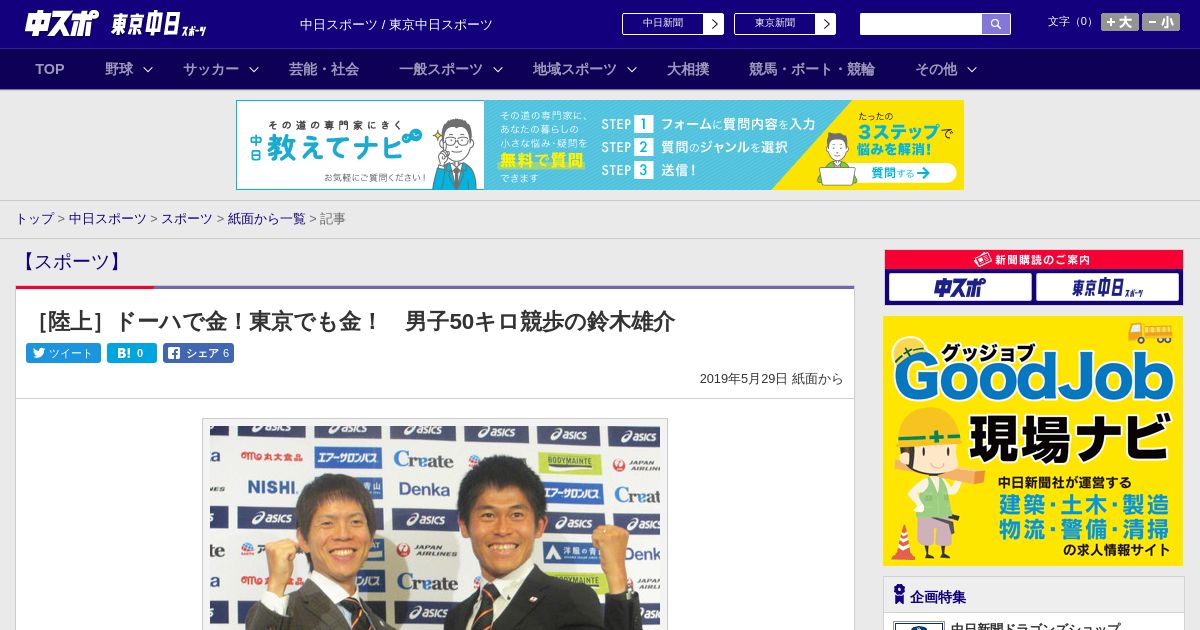1200x630 pixels.
Task: Click the search input field
Action: (921, 24)
